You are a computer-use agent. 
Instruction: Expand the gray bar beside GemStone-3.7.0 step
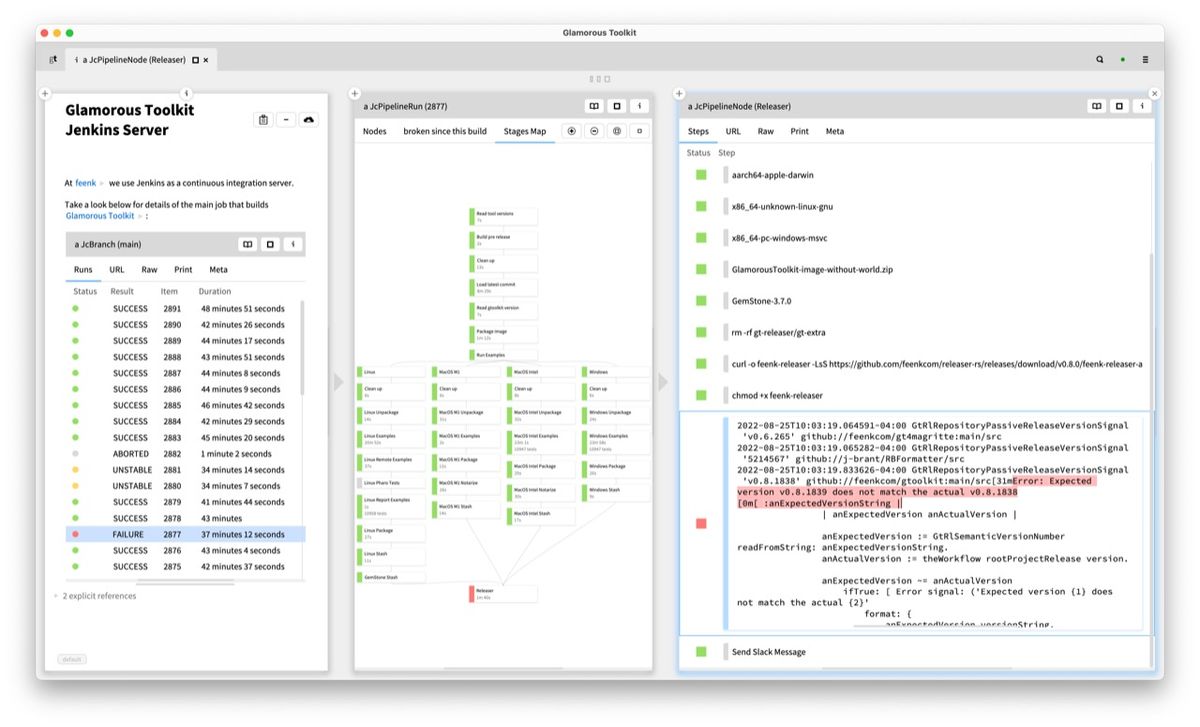coord(724,301)
